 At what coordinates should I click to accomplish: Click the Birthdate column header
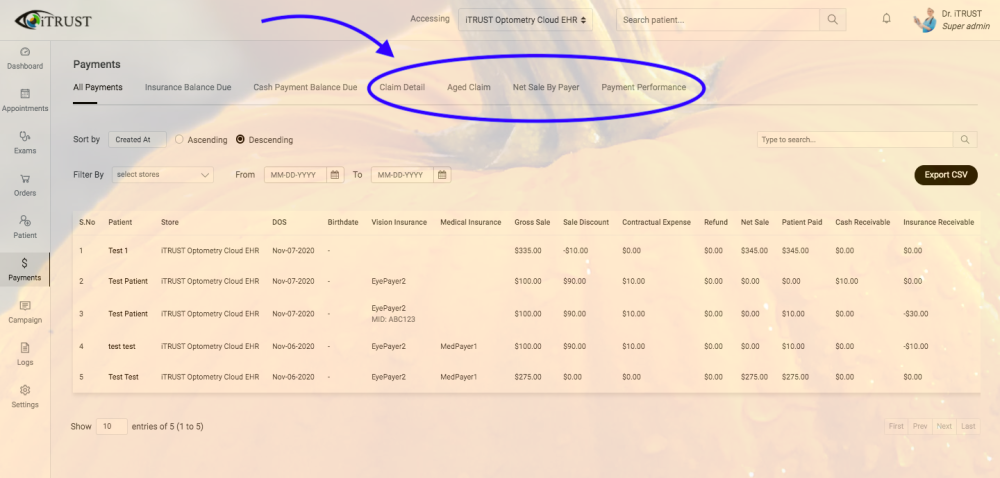click(x=342, y=222)
